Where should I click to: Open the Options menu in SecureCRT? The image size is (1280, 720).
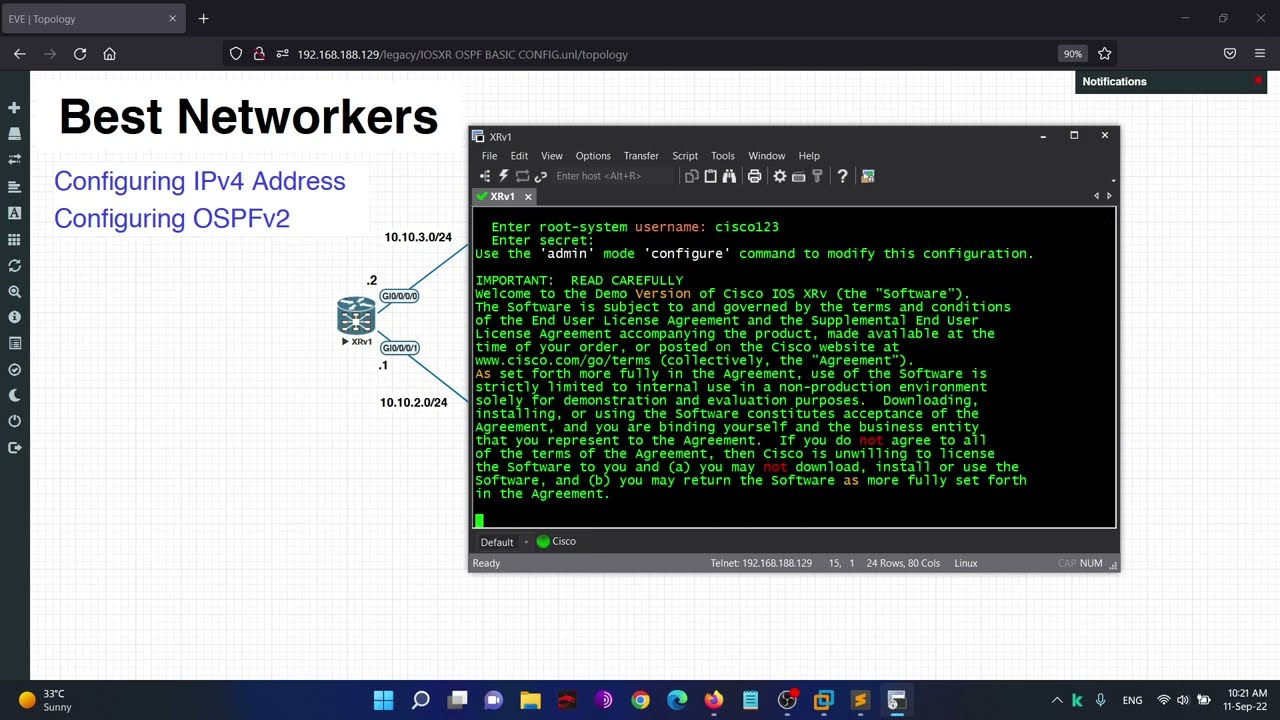coord(593,156)
